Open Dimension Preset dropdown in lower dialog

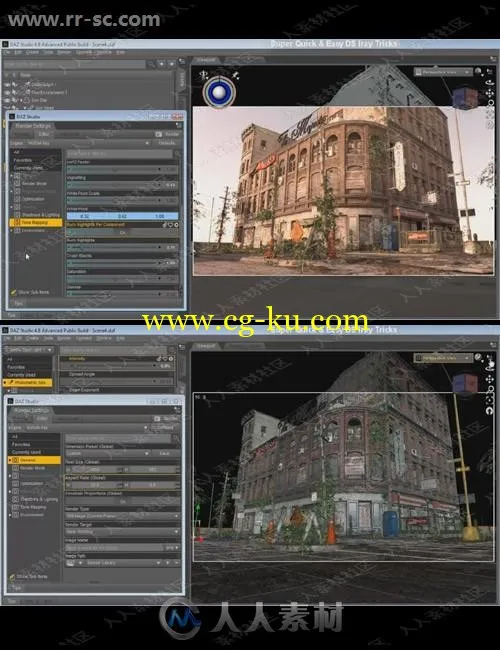pyautogui.click(x=108, y=454)
